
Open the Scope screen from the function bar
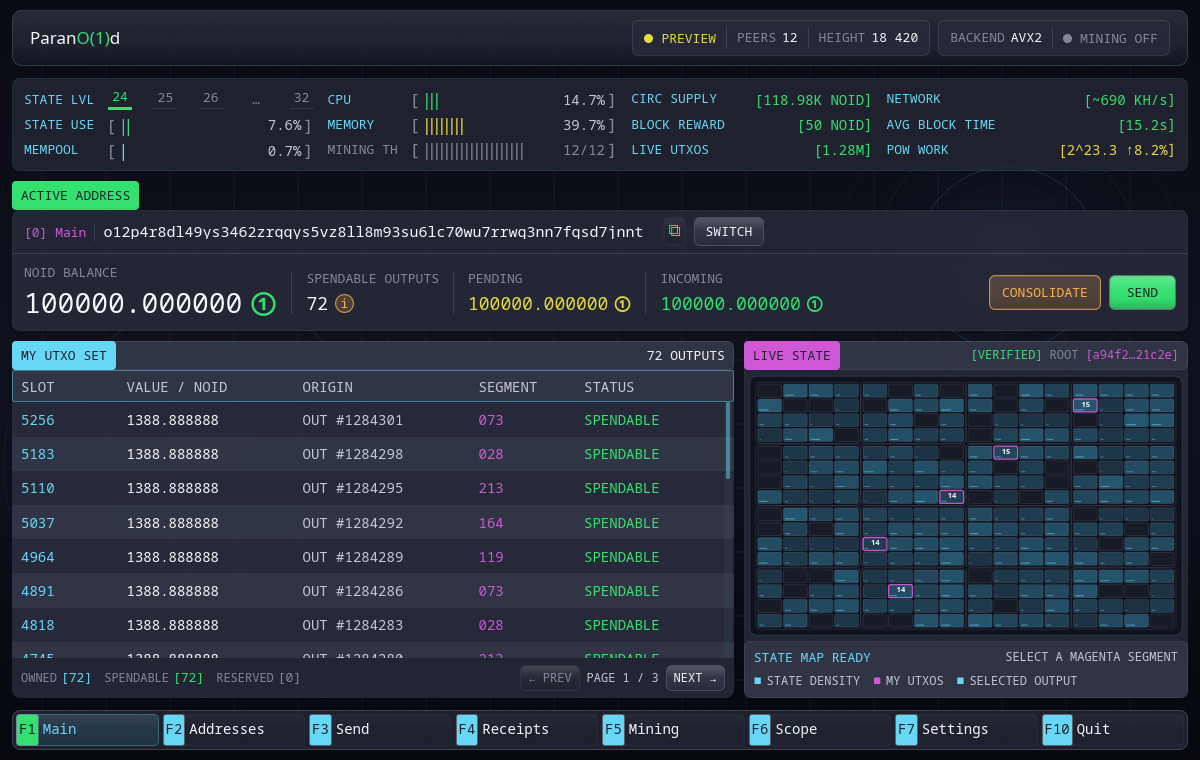818,729
